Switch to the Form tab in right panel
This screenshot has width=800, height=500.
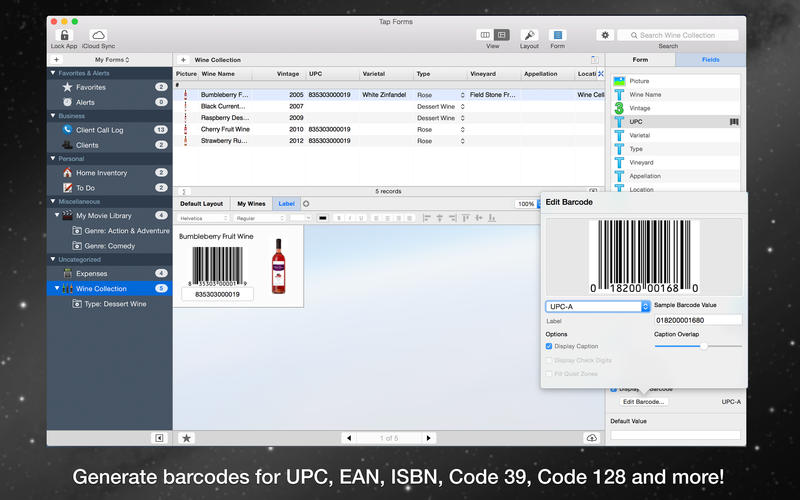coord(640,60)
